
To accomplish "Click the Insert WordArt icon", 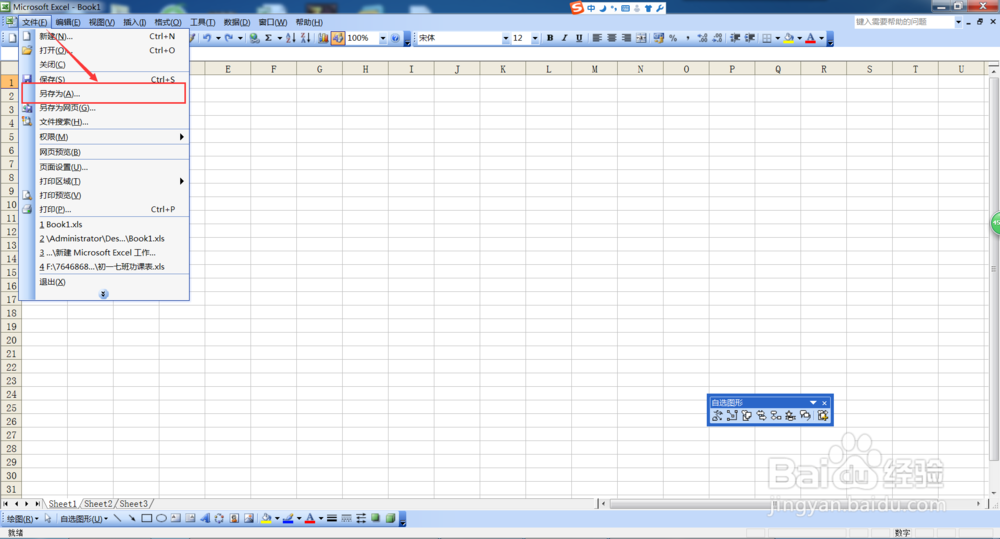I will point(205,519).
